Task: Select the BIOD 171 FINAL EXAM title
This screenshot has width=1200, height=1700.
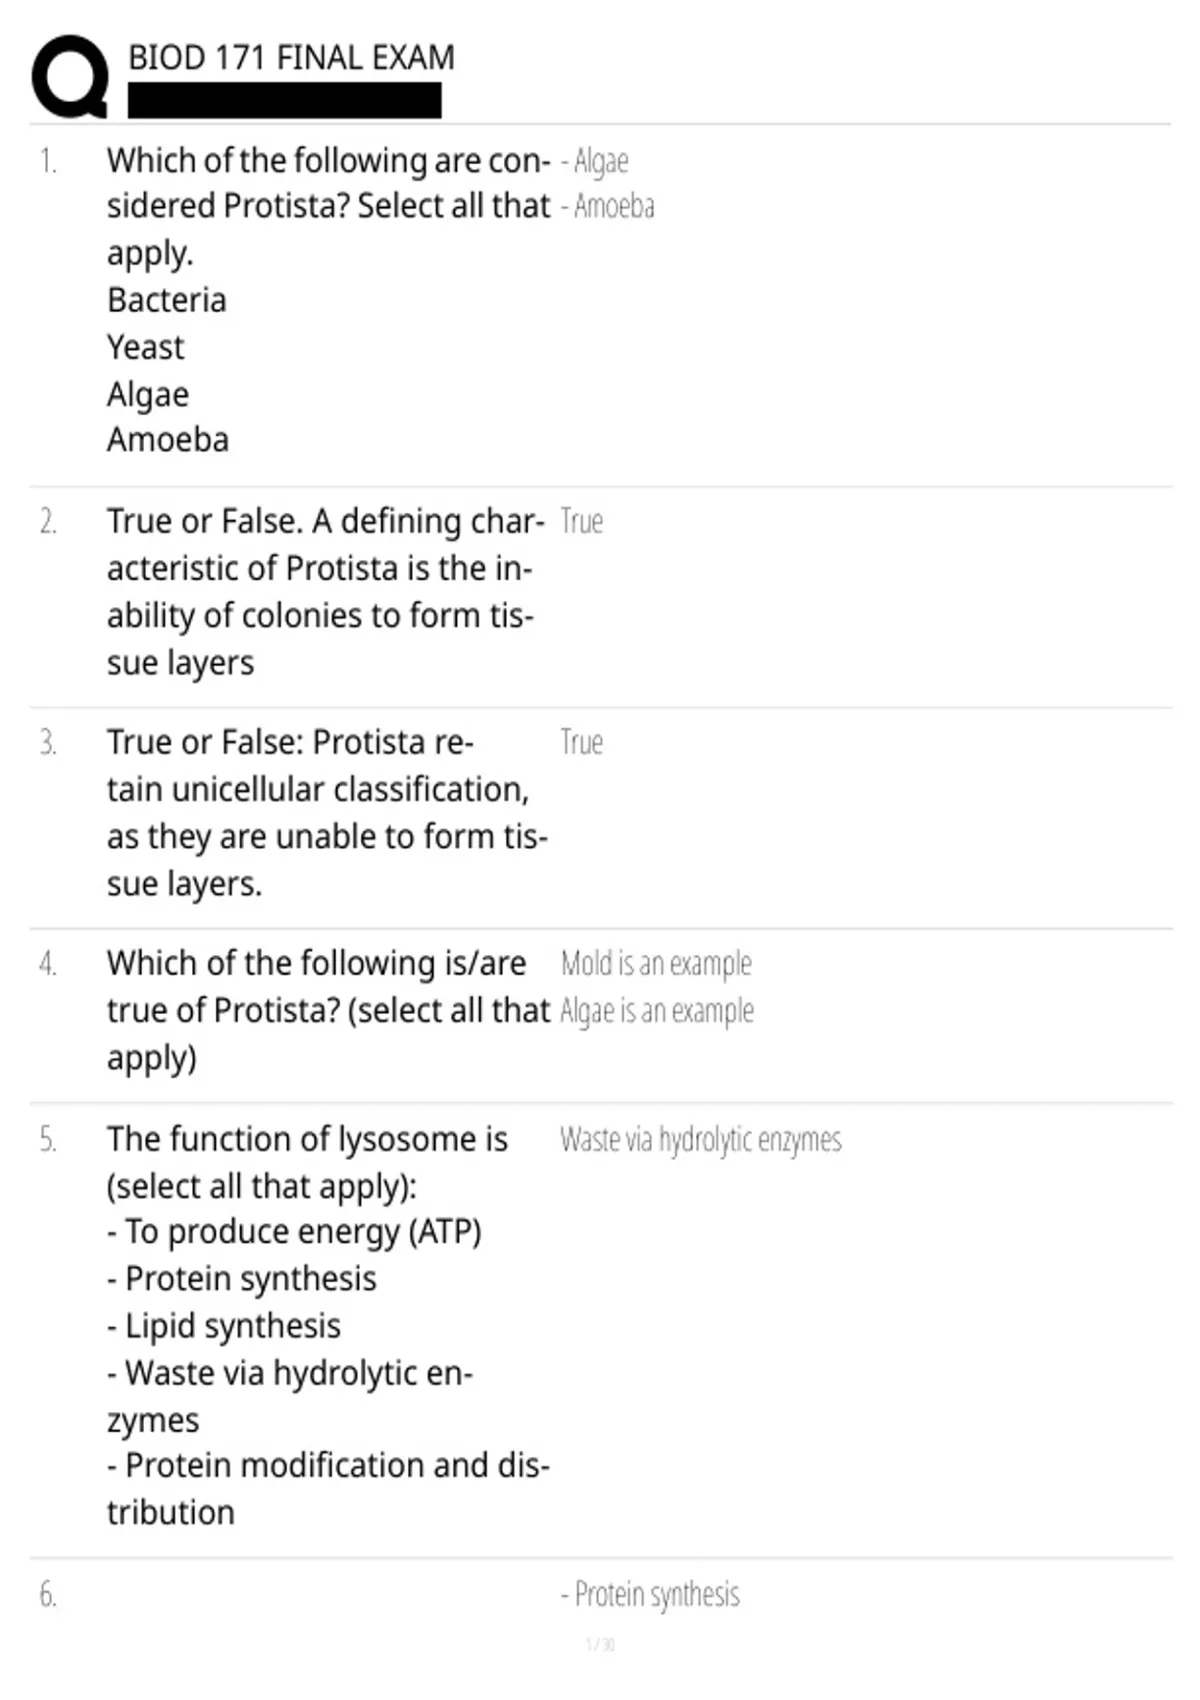Action: click(291, 58)
